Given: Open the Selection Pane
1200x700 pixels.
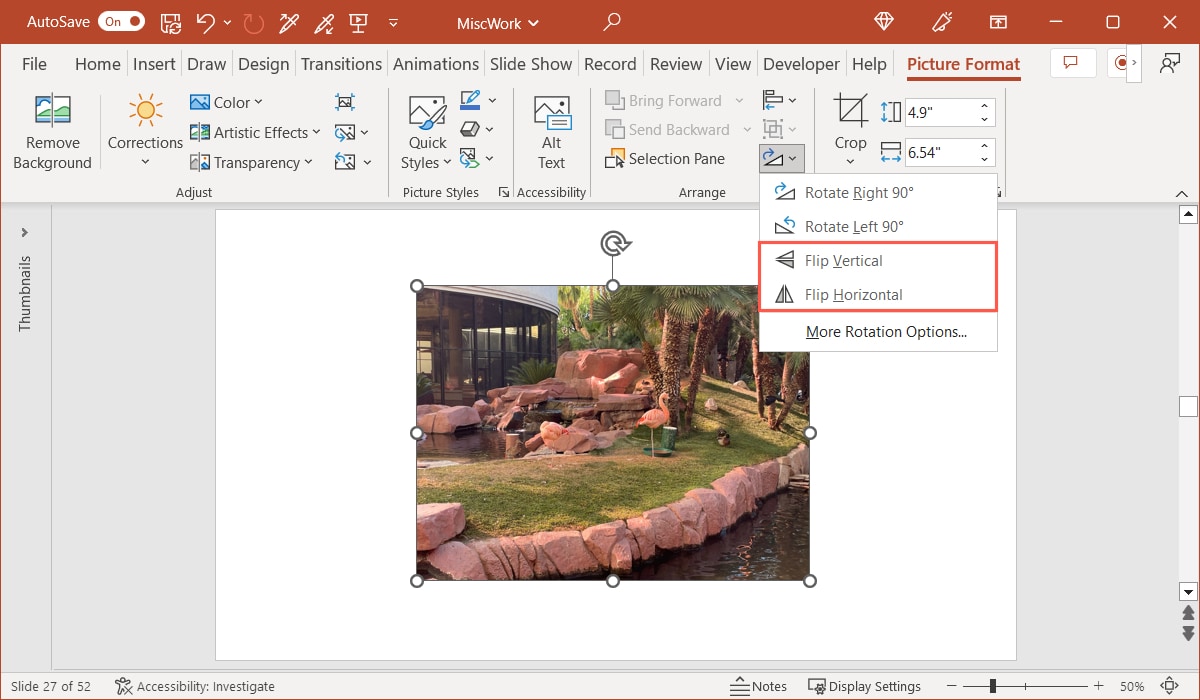Looking at the screenshot, I should 666,158.
